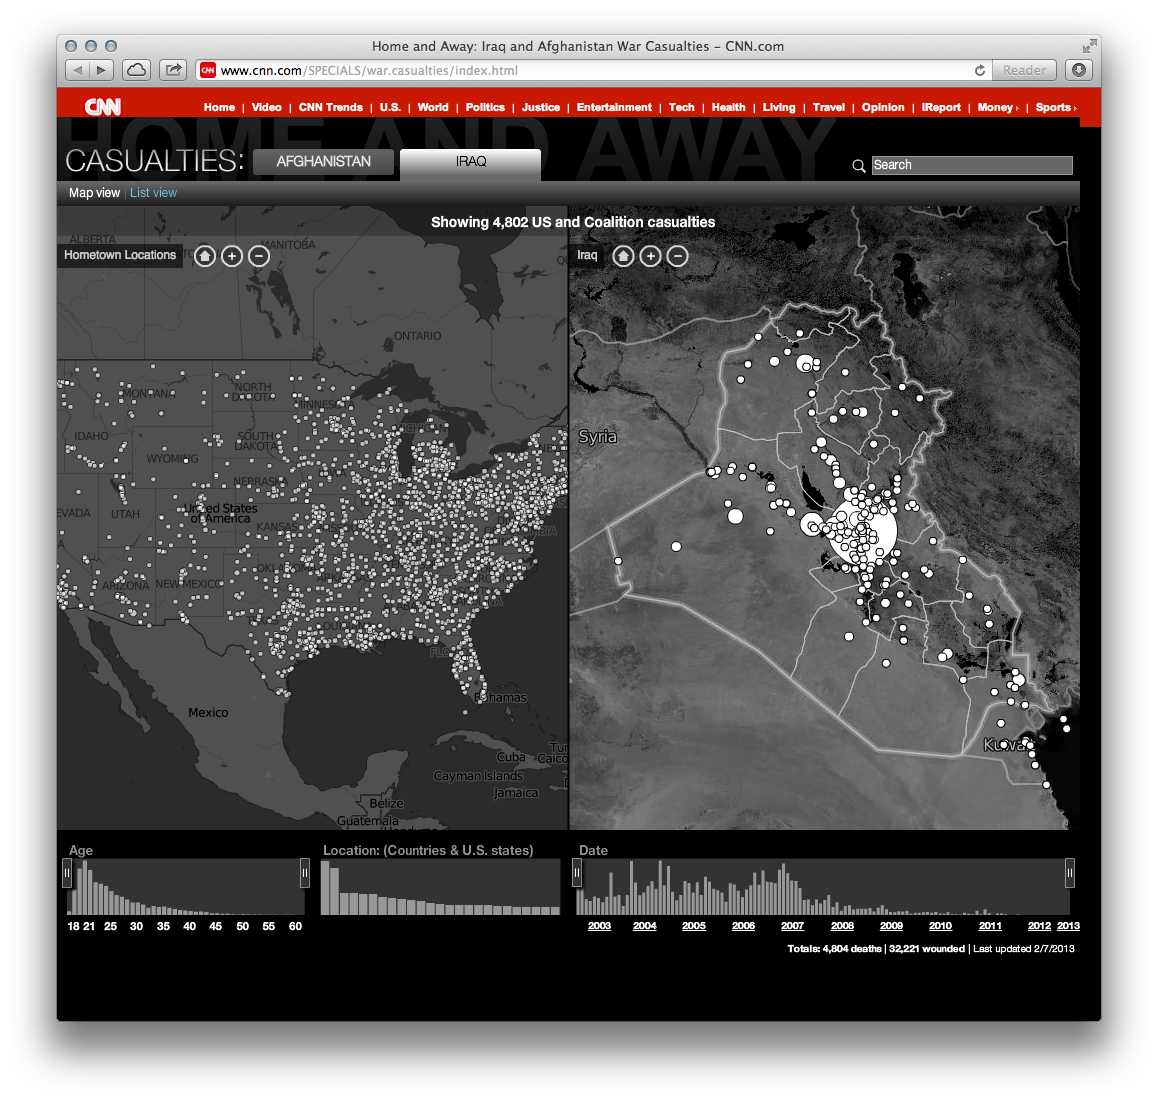The height and width of the screenshot is (1100, 1158).
Task: Click the Share button in the Safari toolbar
Action: click(174, 70)
